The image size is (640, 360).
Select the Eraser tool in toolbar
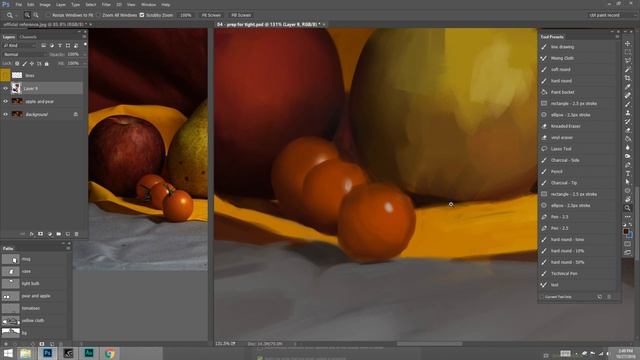tap(628, 130)
